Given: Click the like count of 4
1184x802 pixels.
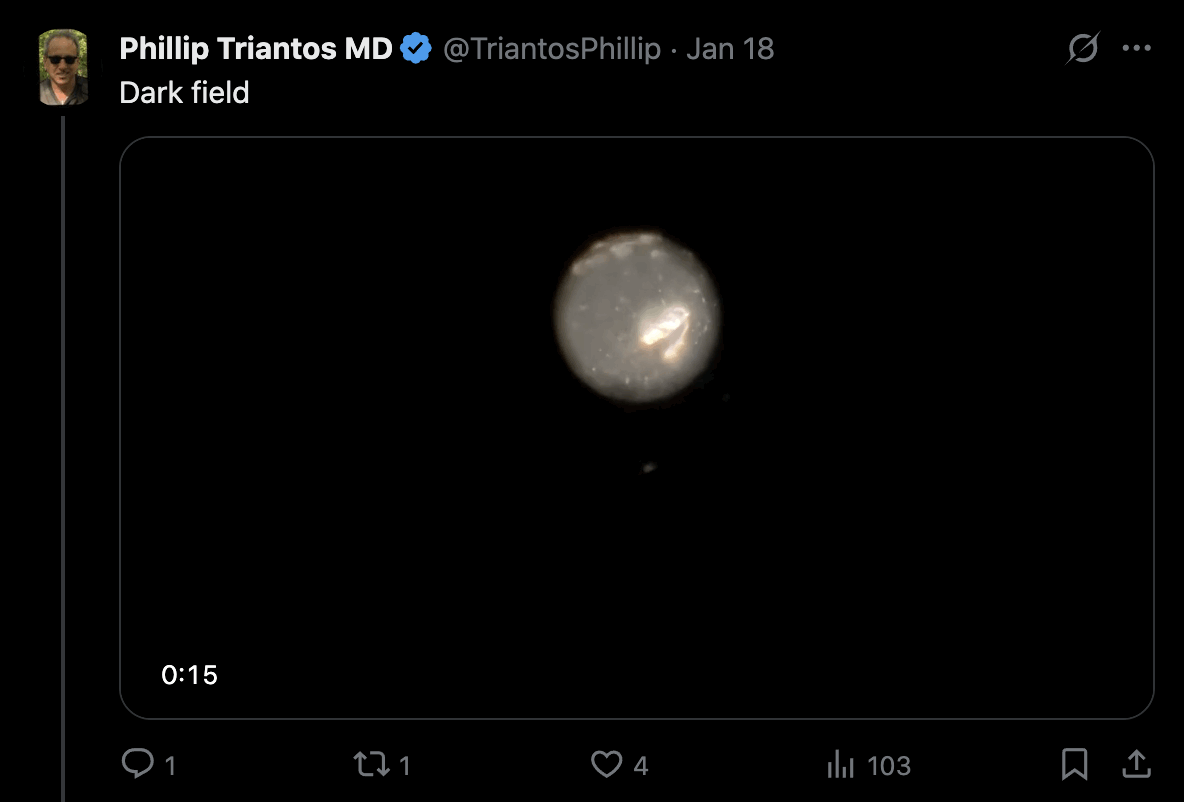Looking at the screenshot, I should tap(641, 766).
